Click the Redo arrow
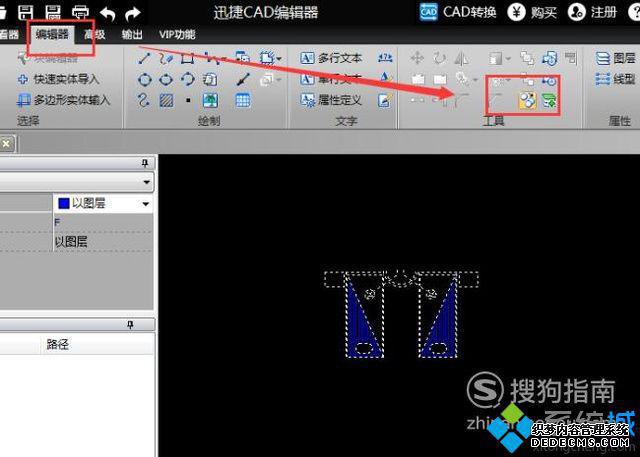Viewport: 640px width, 457px height. (133, 13)
